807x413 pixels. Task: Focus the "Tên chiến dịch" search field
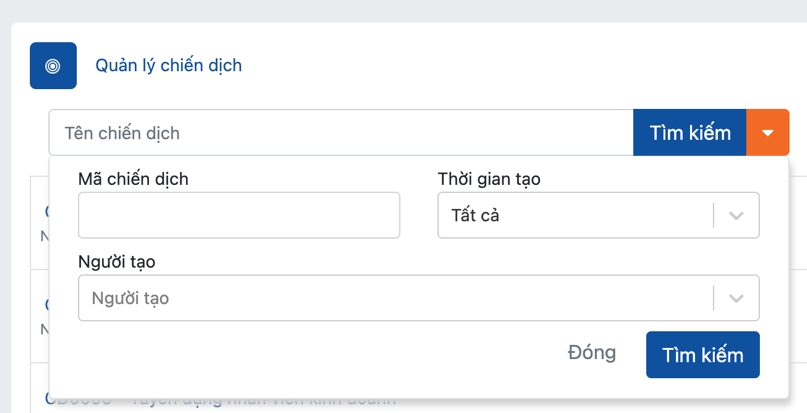pos(340,133)
